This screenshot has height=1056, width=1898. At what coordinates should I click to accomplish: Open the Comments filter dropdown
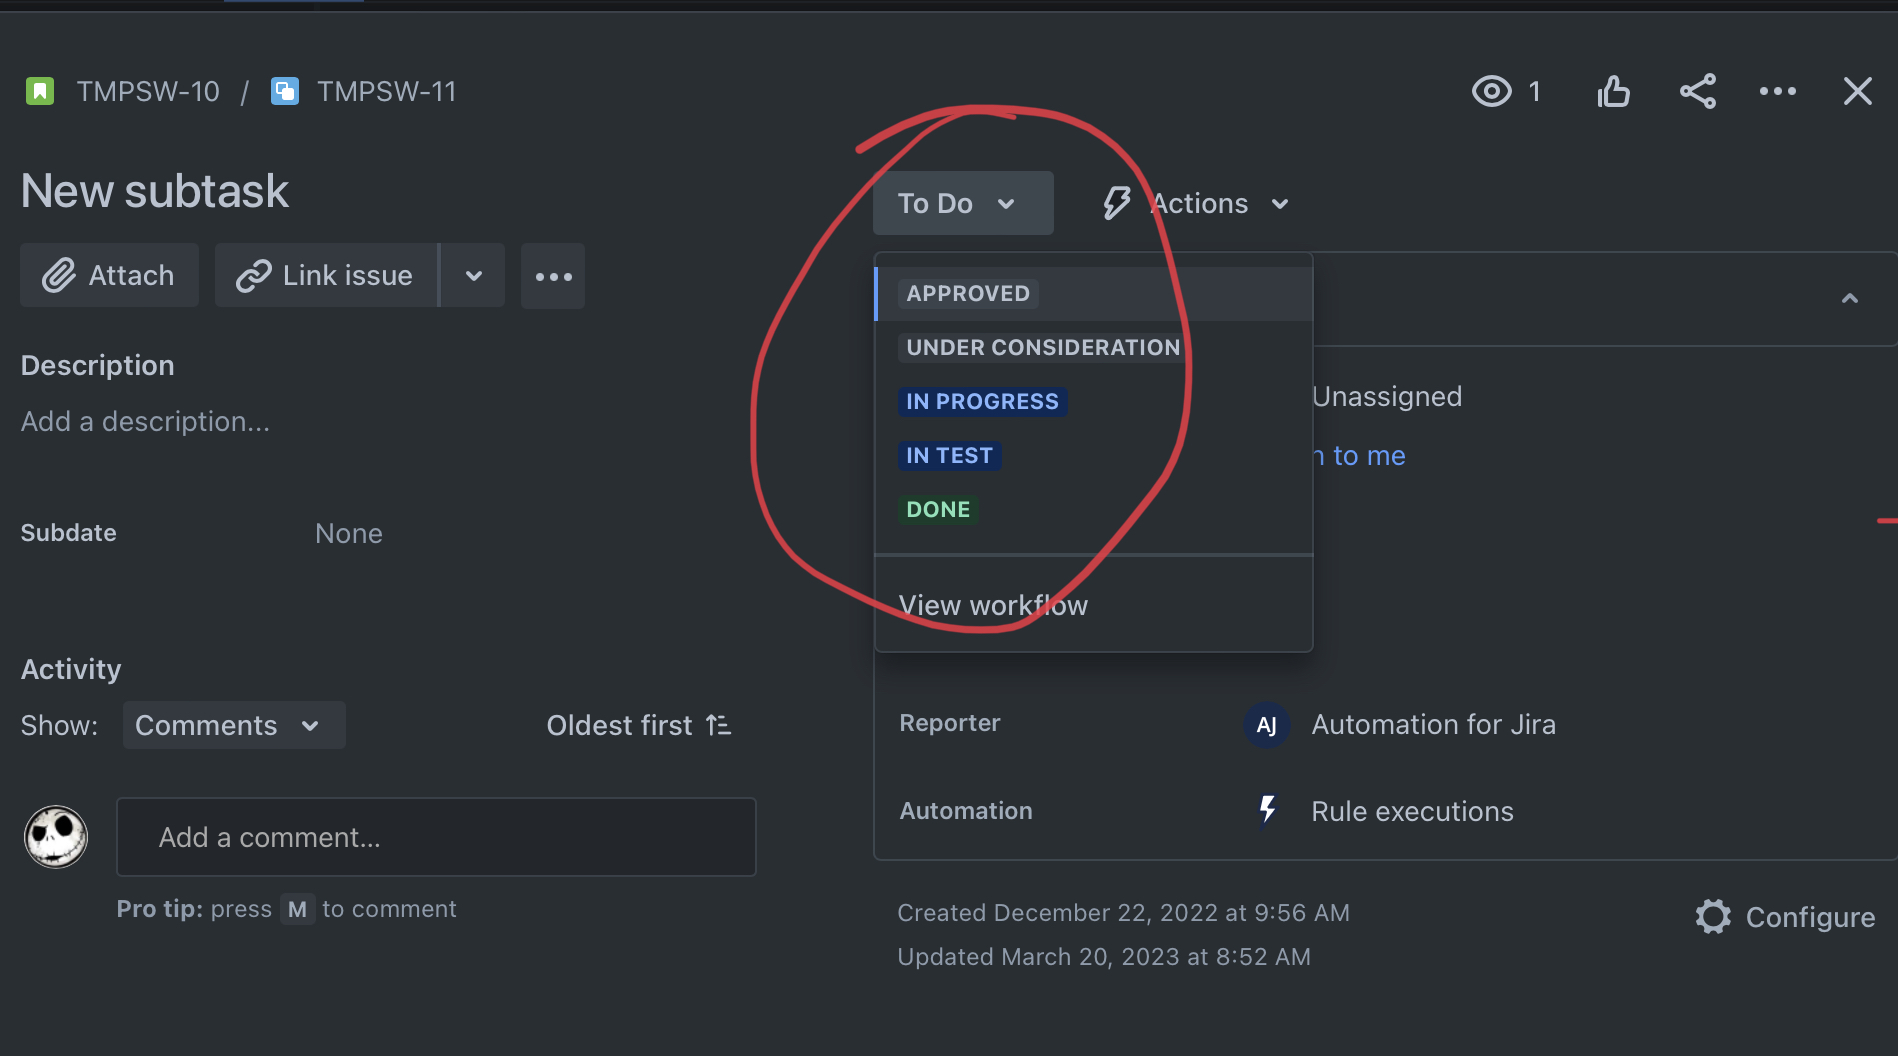[x=233, y=725]
